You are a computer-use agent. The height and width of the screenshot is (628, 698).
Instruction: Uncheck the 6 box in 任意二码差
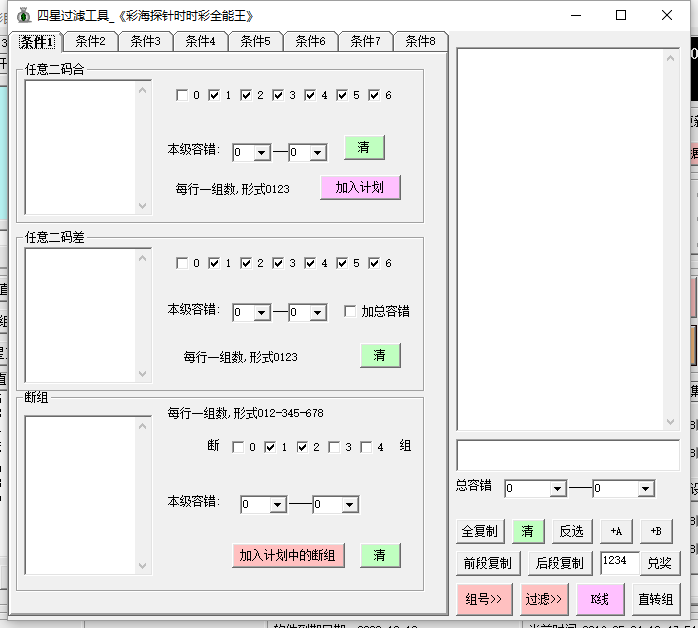coord(374,263)
